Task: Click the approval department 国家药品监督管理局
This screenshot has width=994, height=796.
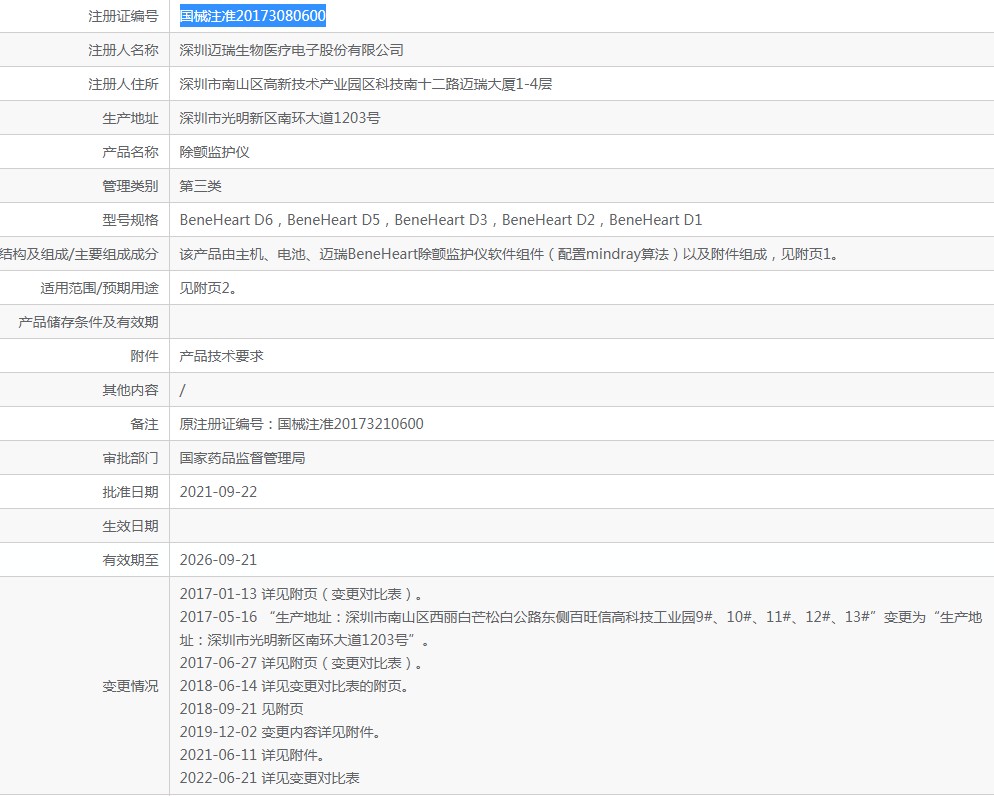Action: pyautogui.click(x=242, y=458)
